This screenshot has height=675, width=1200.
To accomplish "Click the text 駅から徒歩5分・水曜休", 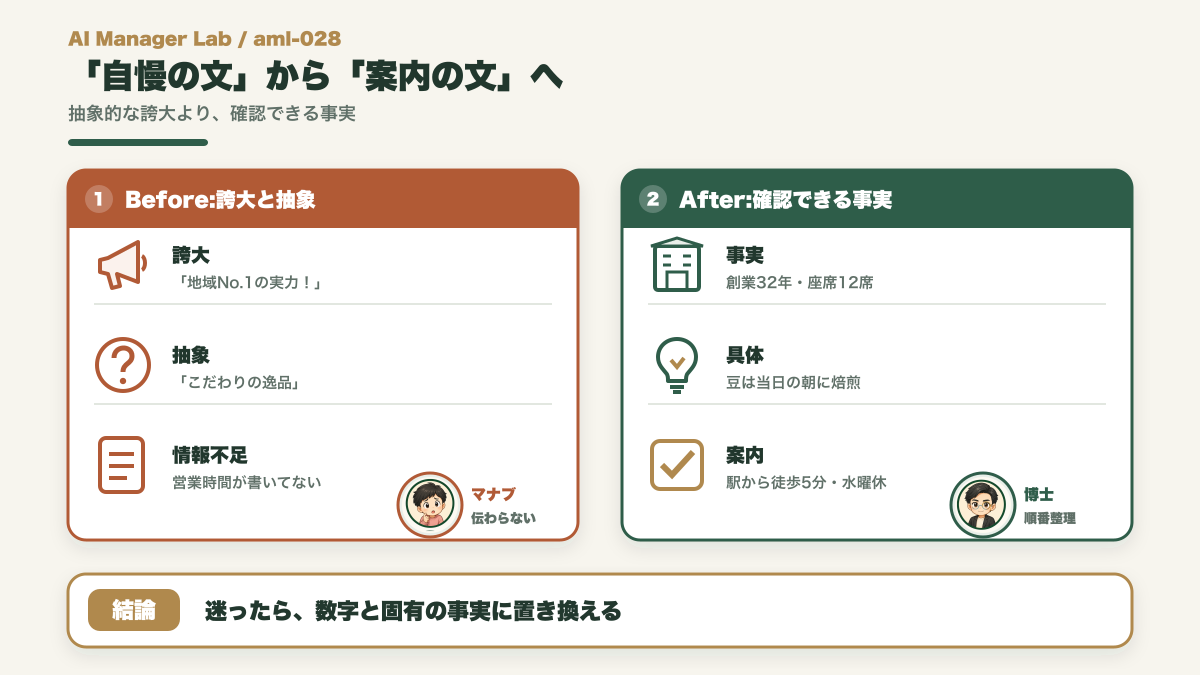I will click(x=806, y=482).
